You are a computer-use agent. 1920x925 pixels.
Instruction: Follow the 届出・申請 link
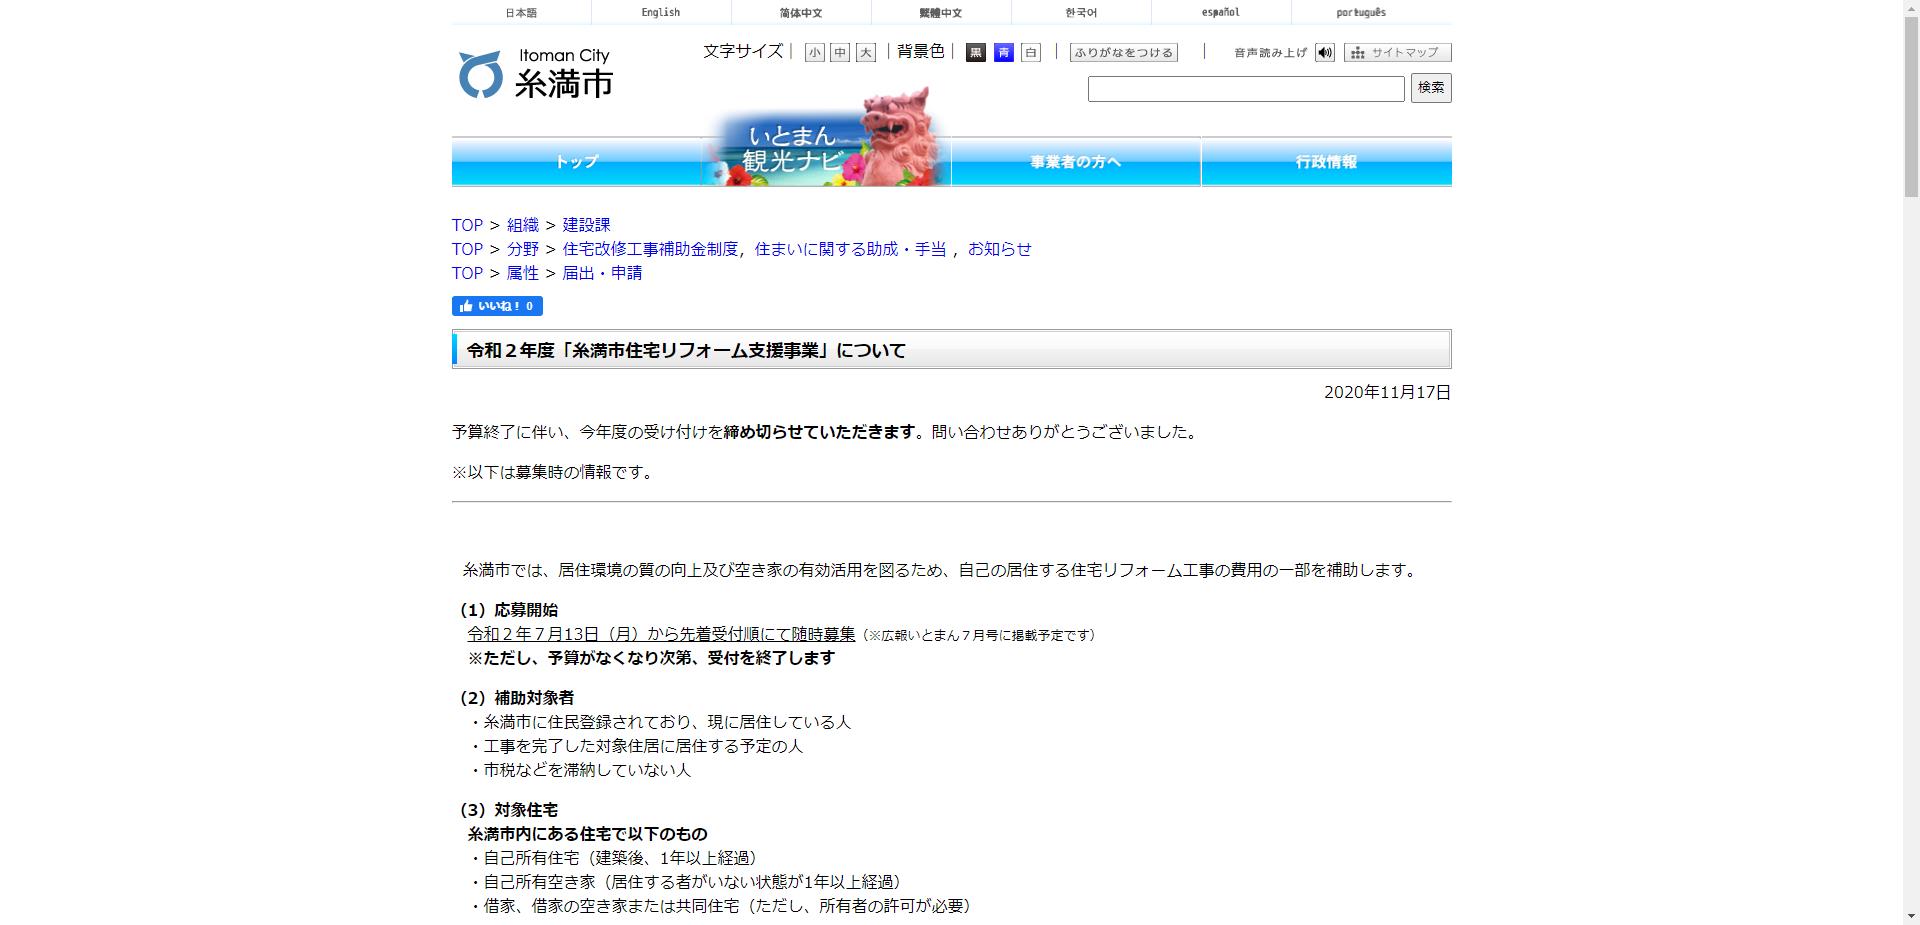(x=600, y=273)
